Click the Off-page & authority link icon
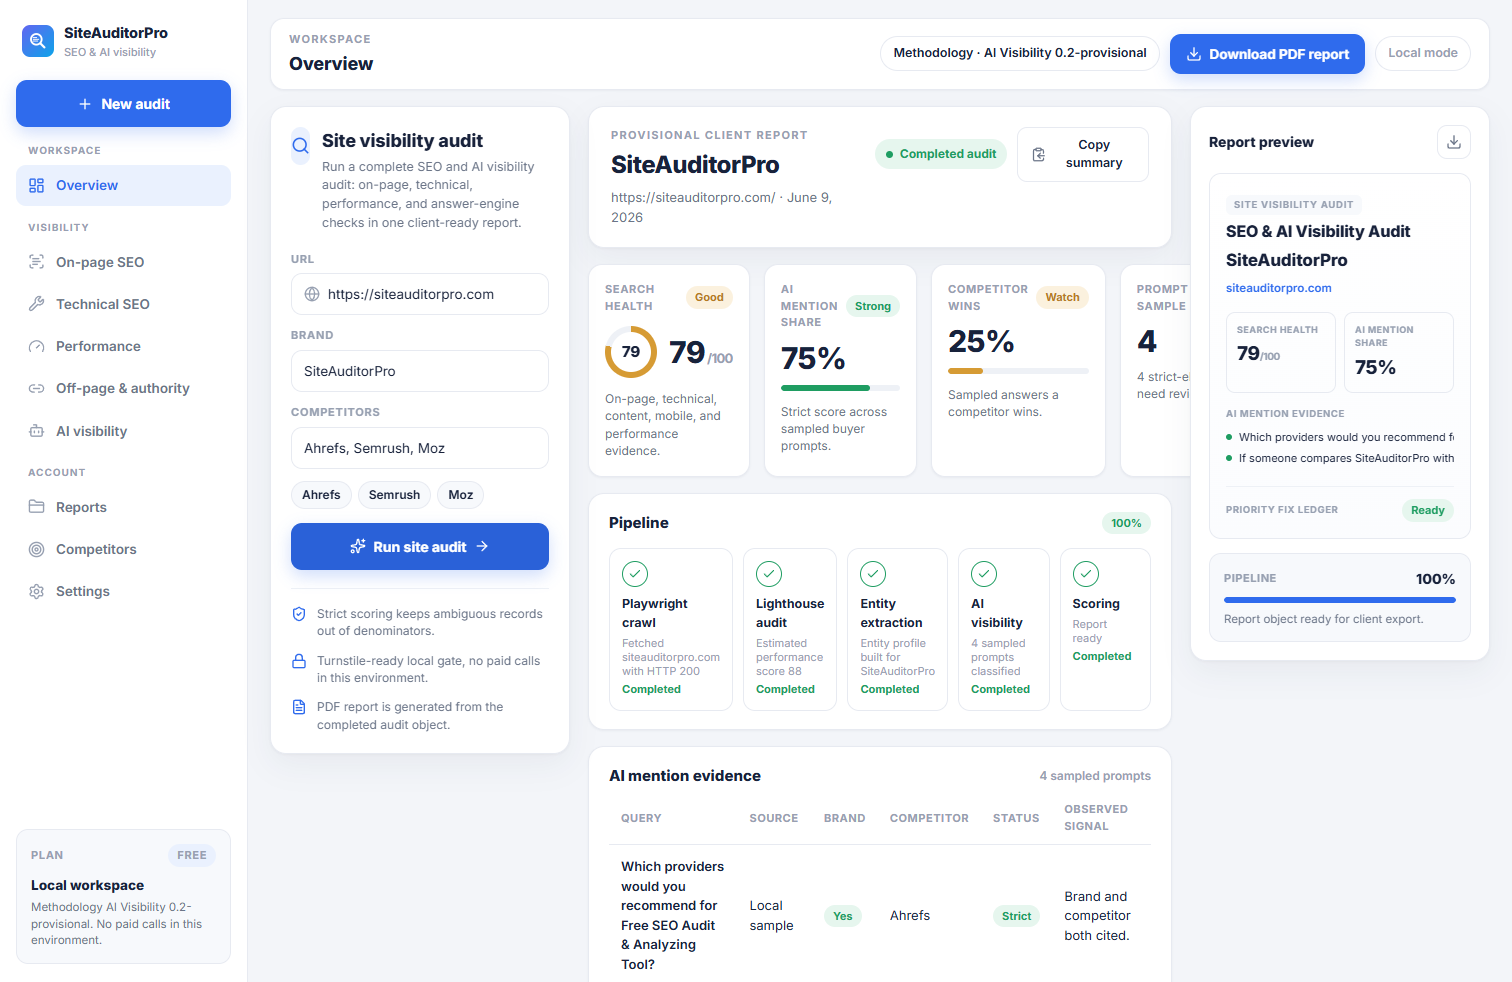This screenshot has height=982, width=1512. coord(37,388)
